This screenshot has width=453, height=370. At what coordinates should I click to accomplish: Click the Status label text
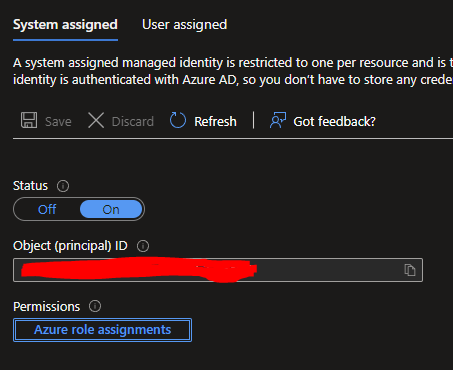30,186
